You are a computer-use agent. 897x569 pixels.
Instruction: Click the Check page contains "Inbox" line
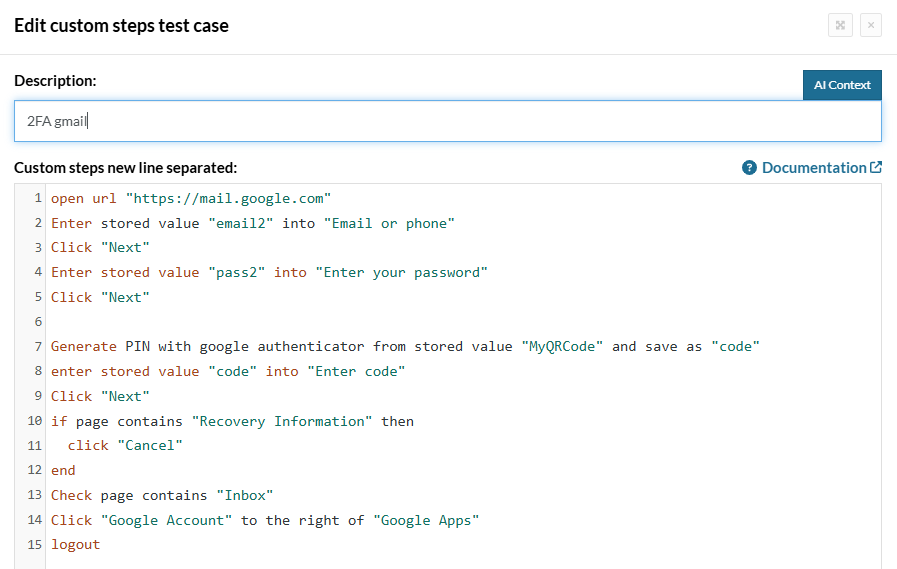(162, 496)
